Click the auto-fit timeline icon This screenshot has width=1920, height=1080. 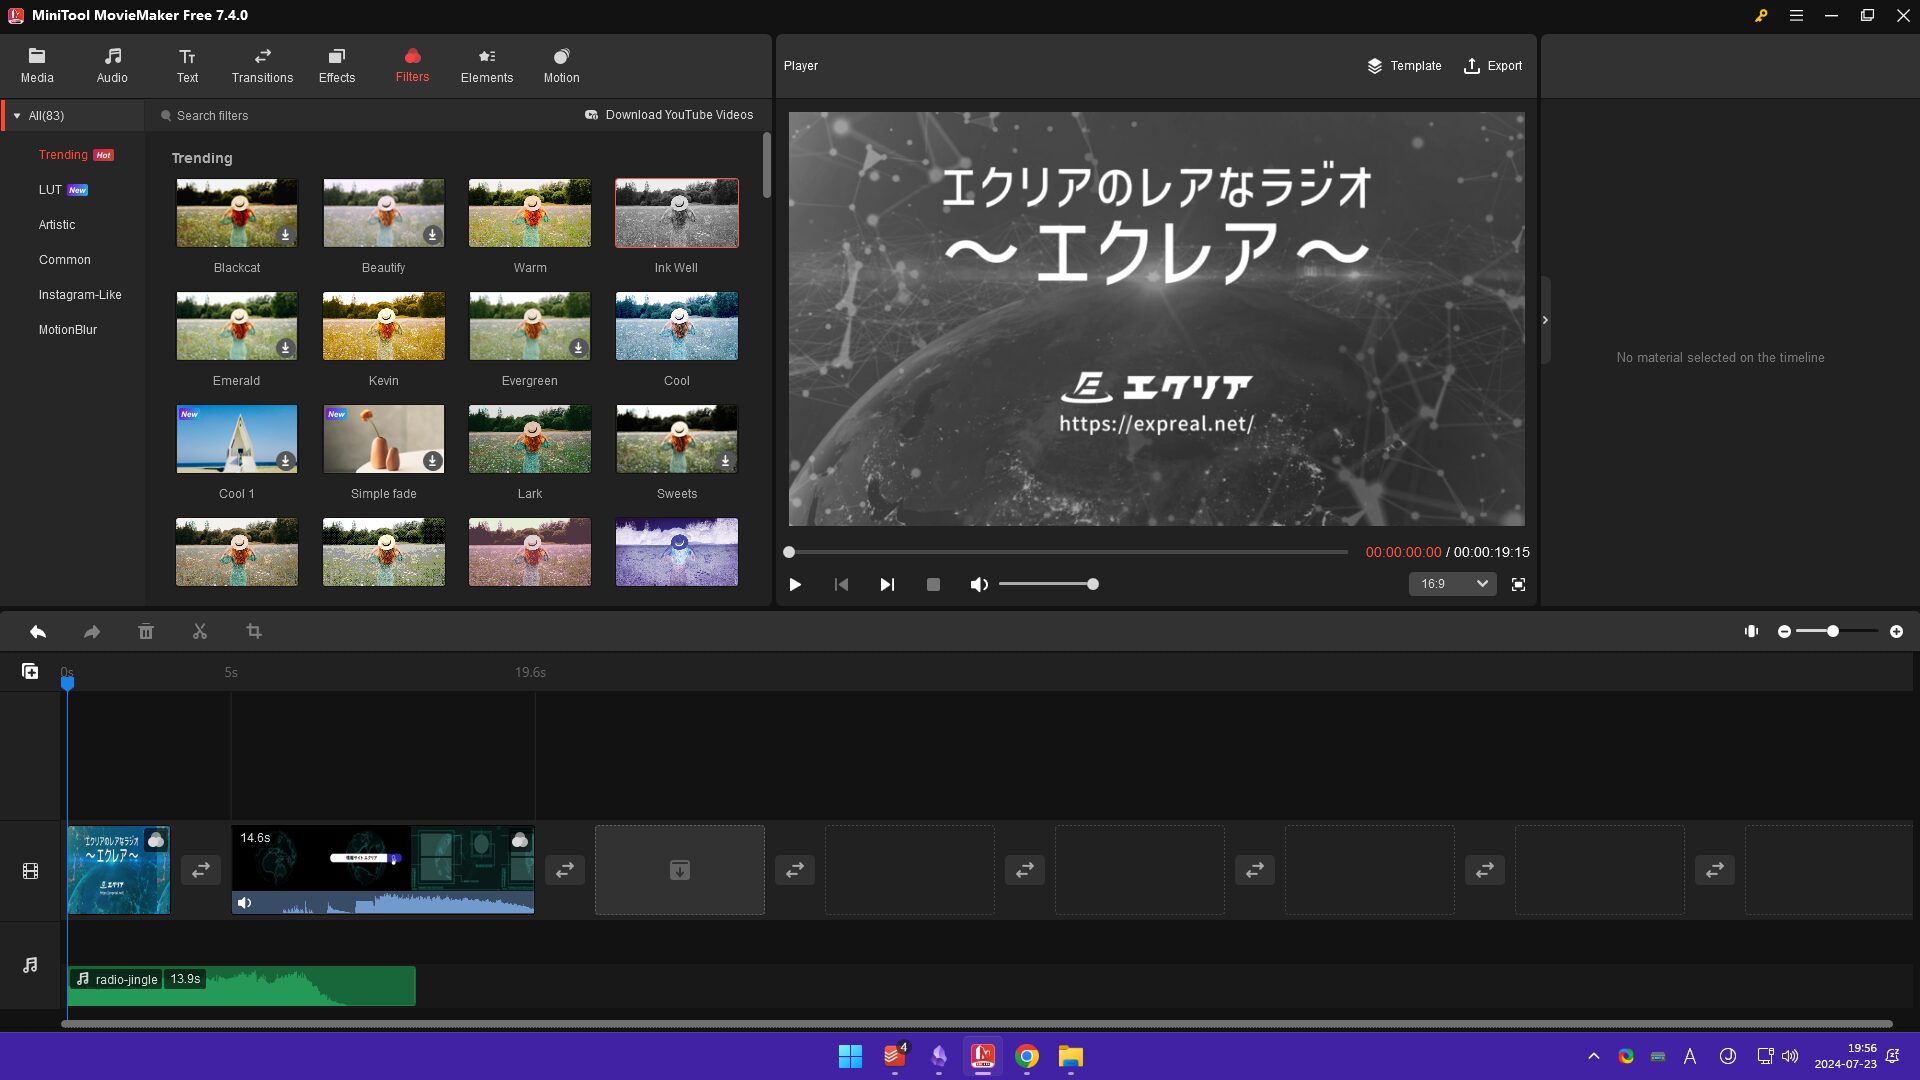pyautogui.click(x=1751, y=632)
